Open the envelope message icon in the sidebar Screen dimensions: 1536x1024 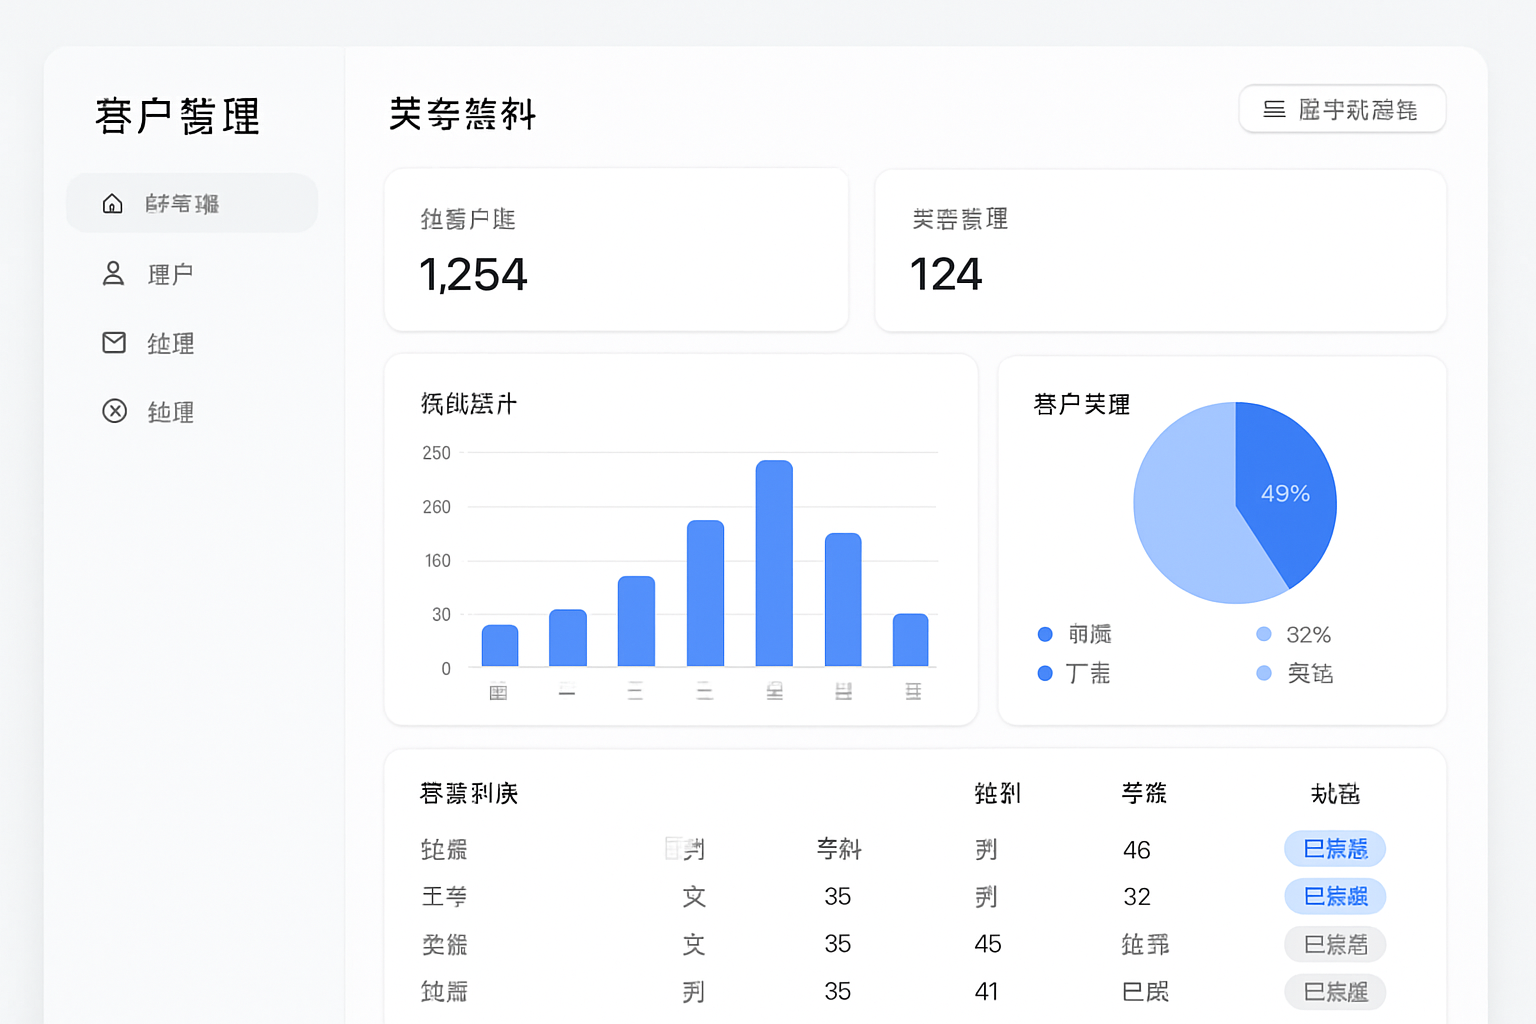(x=112, y=342)
